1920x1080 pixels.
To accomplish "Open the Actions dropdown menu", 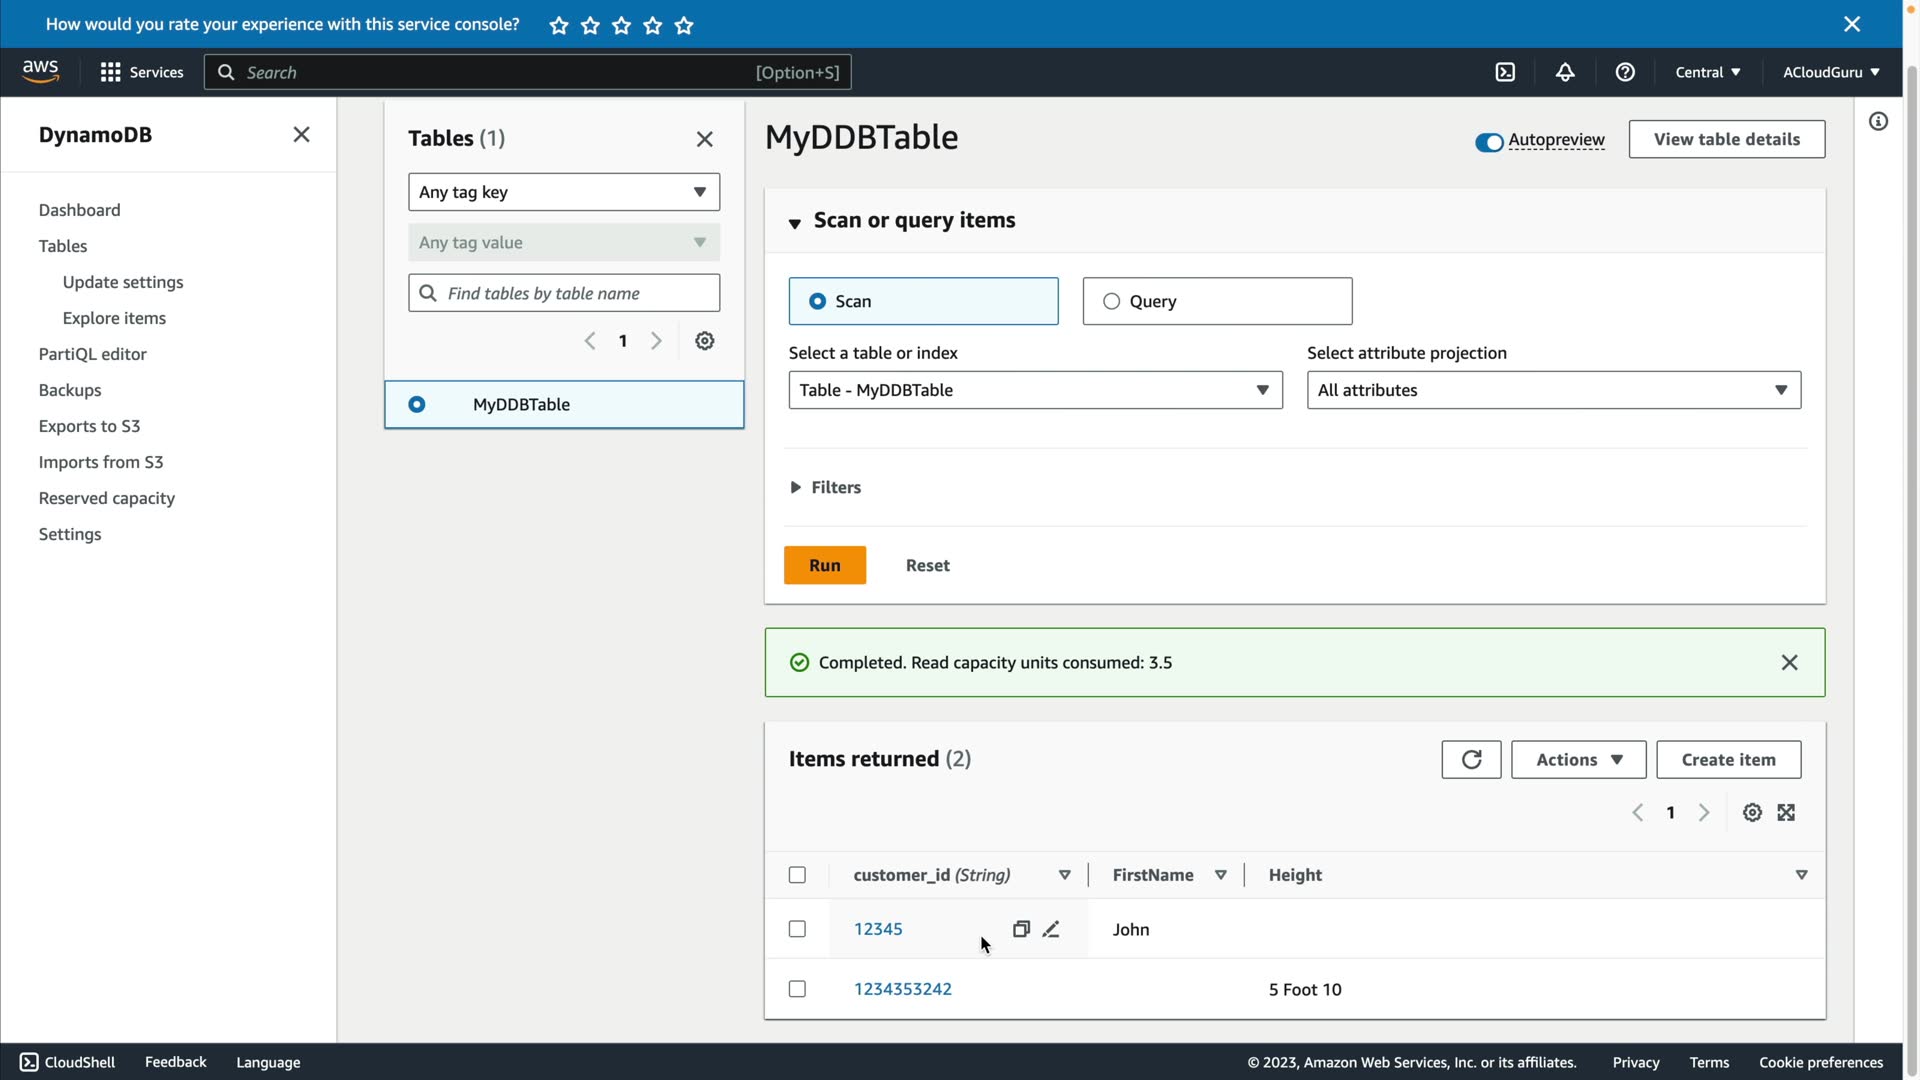I will [x=1578, y=760].
